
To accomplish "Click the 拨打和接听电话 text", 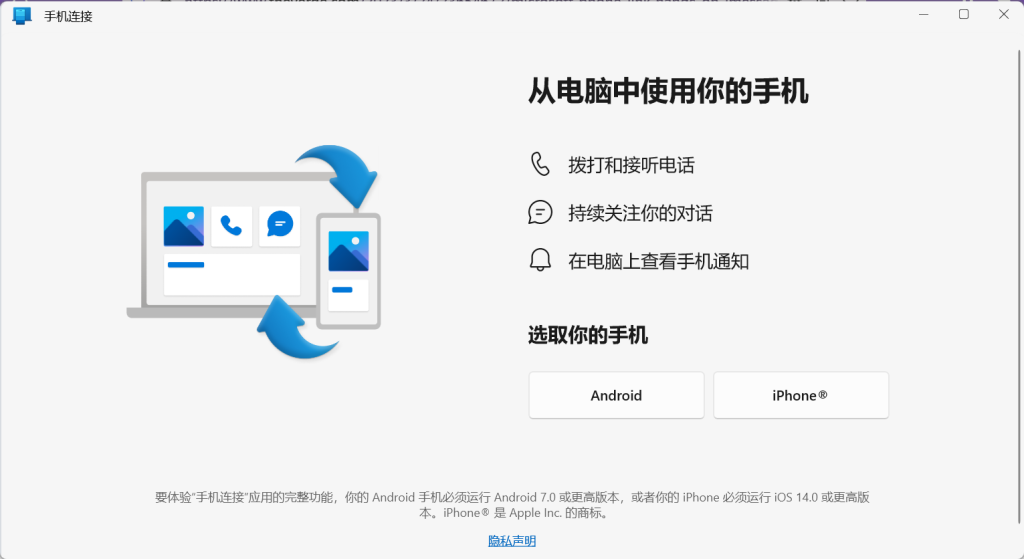I will pyautogui.click(x=632, y=165).
